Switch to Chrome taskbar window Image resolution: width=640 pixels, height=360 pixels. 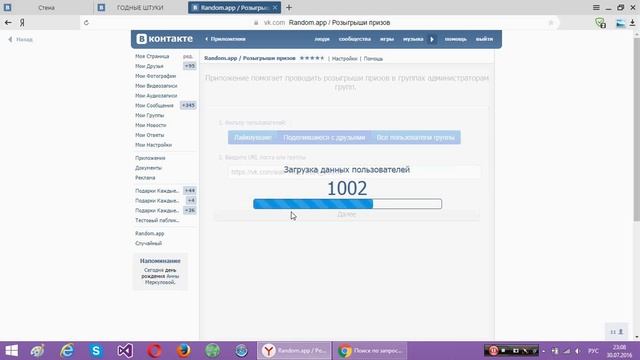tap(370, 351)
